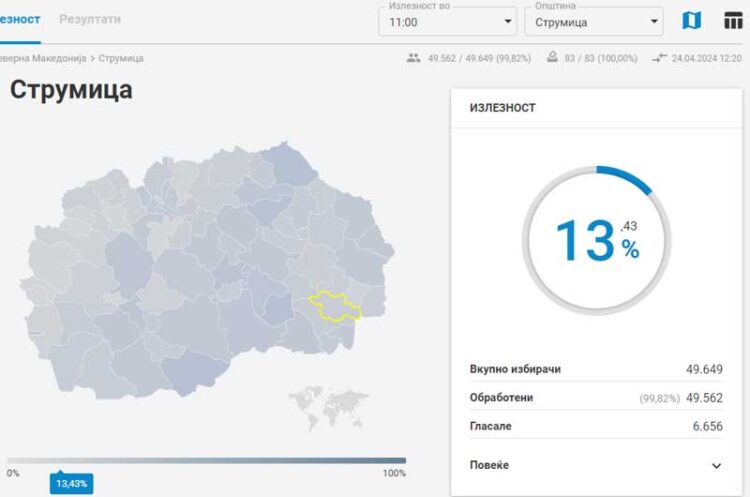
Task: Click the 13,43% marker on turnout scale
Action: coord(71,484)
